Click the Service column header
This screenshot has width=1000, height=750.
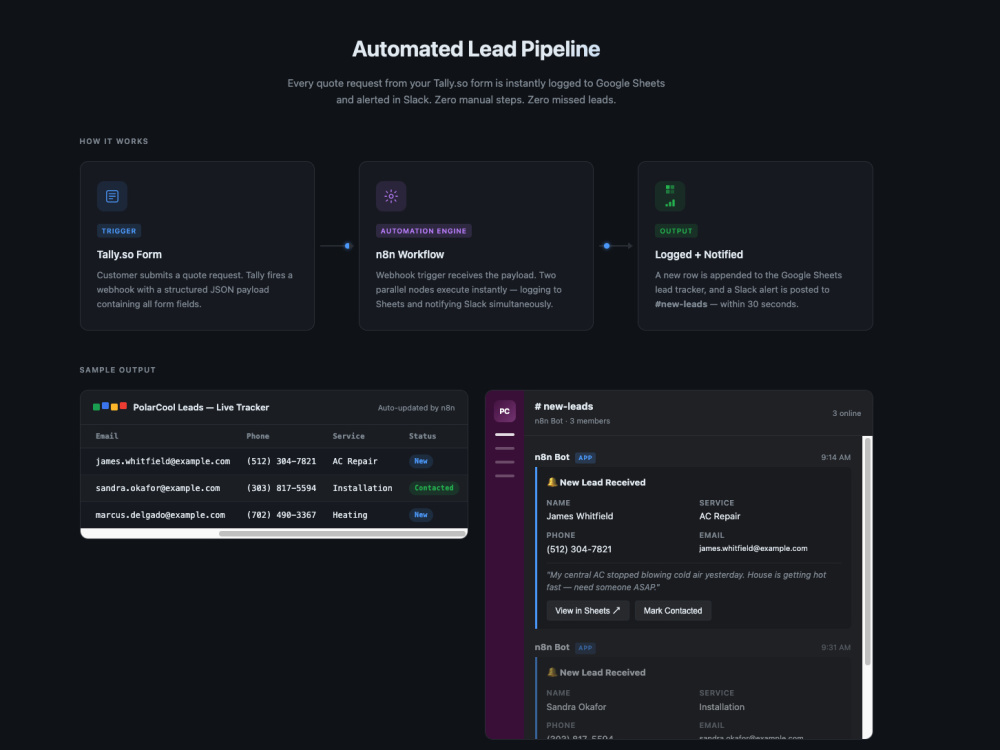coord(349,436)
